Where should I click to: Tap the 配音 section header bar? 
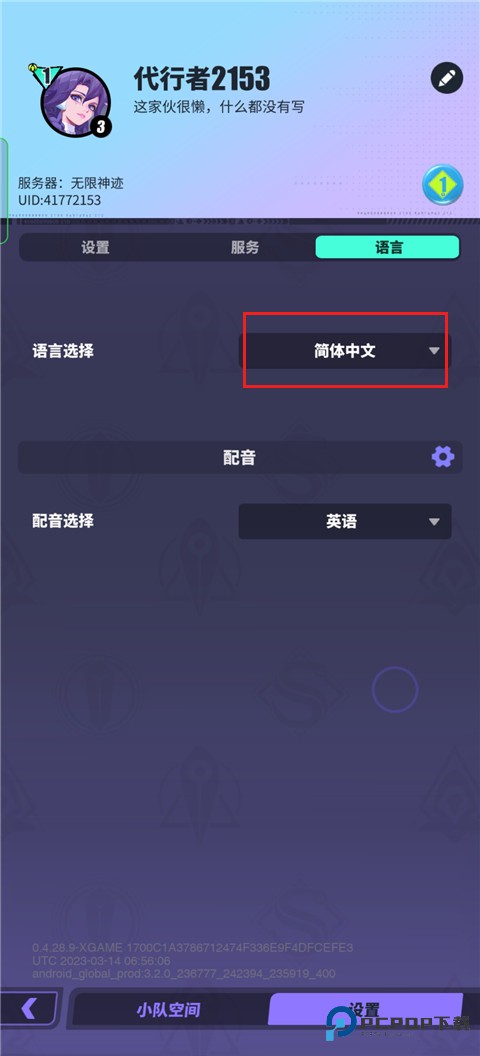tap(240, 457)
